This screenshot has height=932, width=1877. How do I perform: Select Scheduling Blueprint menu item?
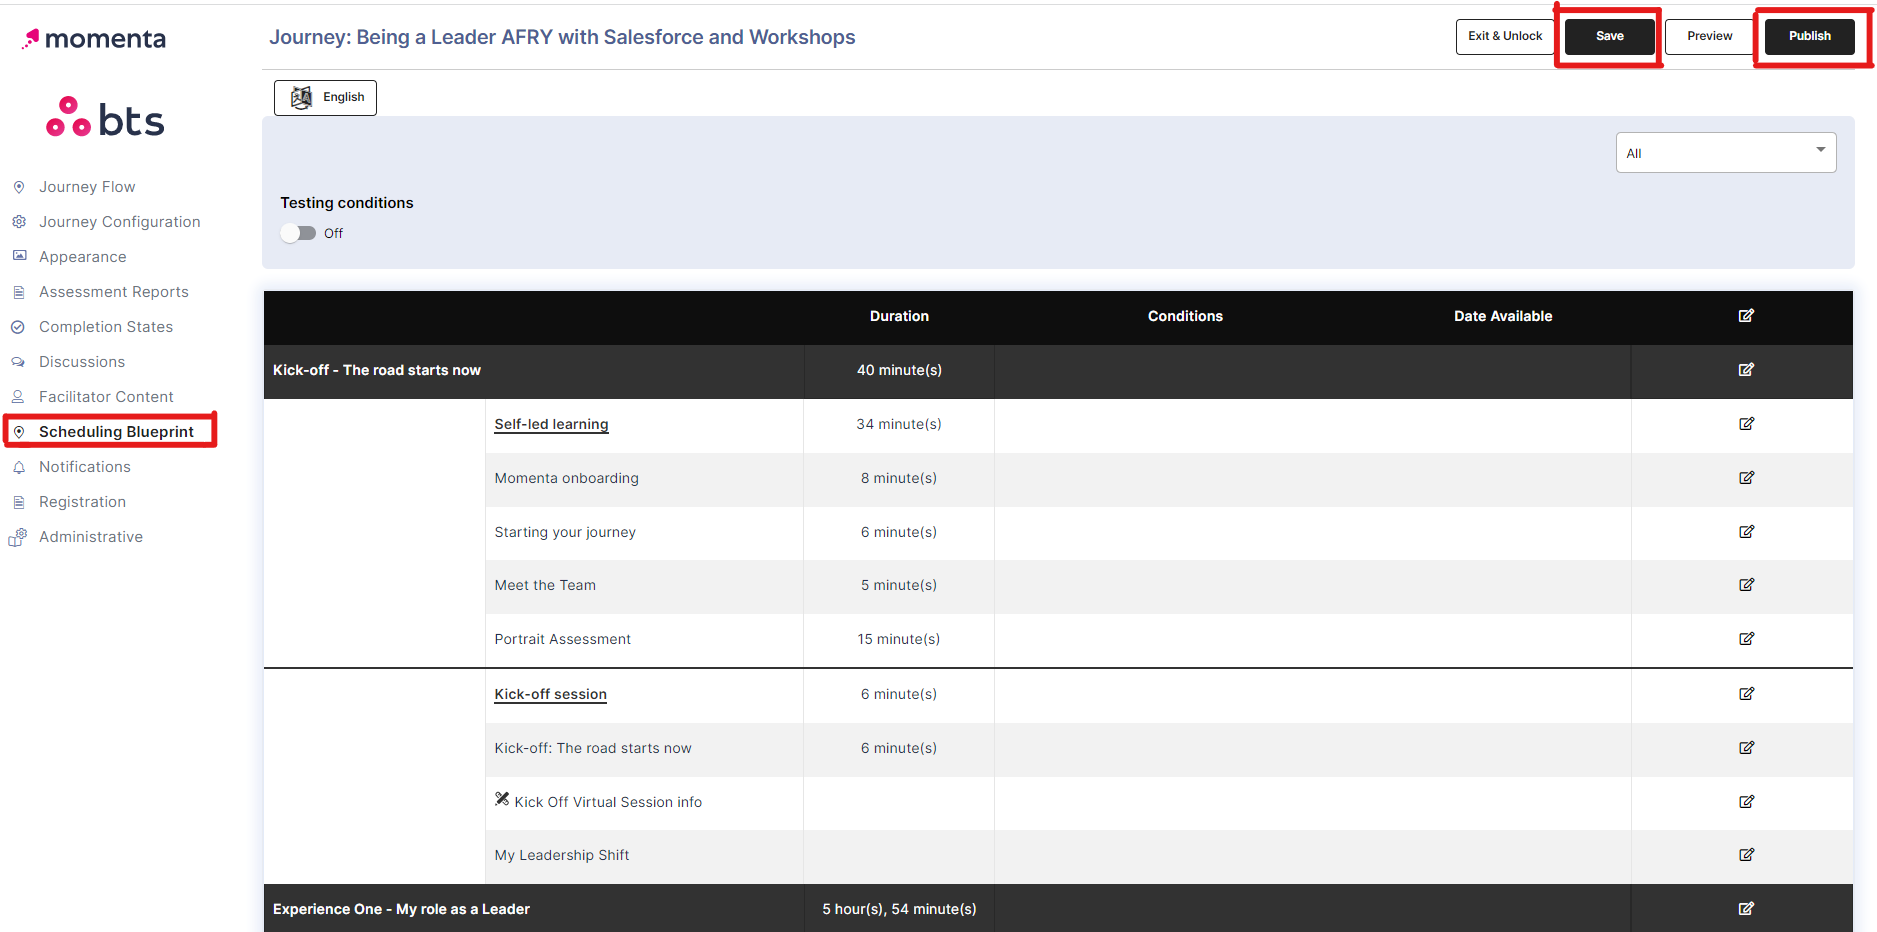coord(116,432)
